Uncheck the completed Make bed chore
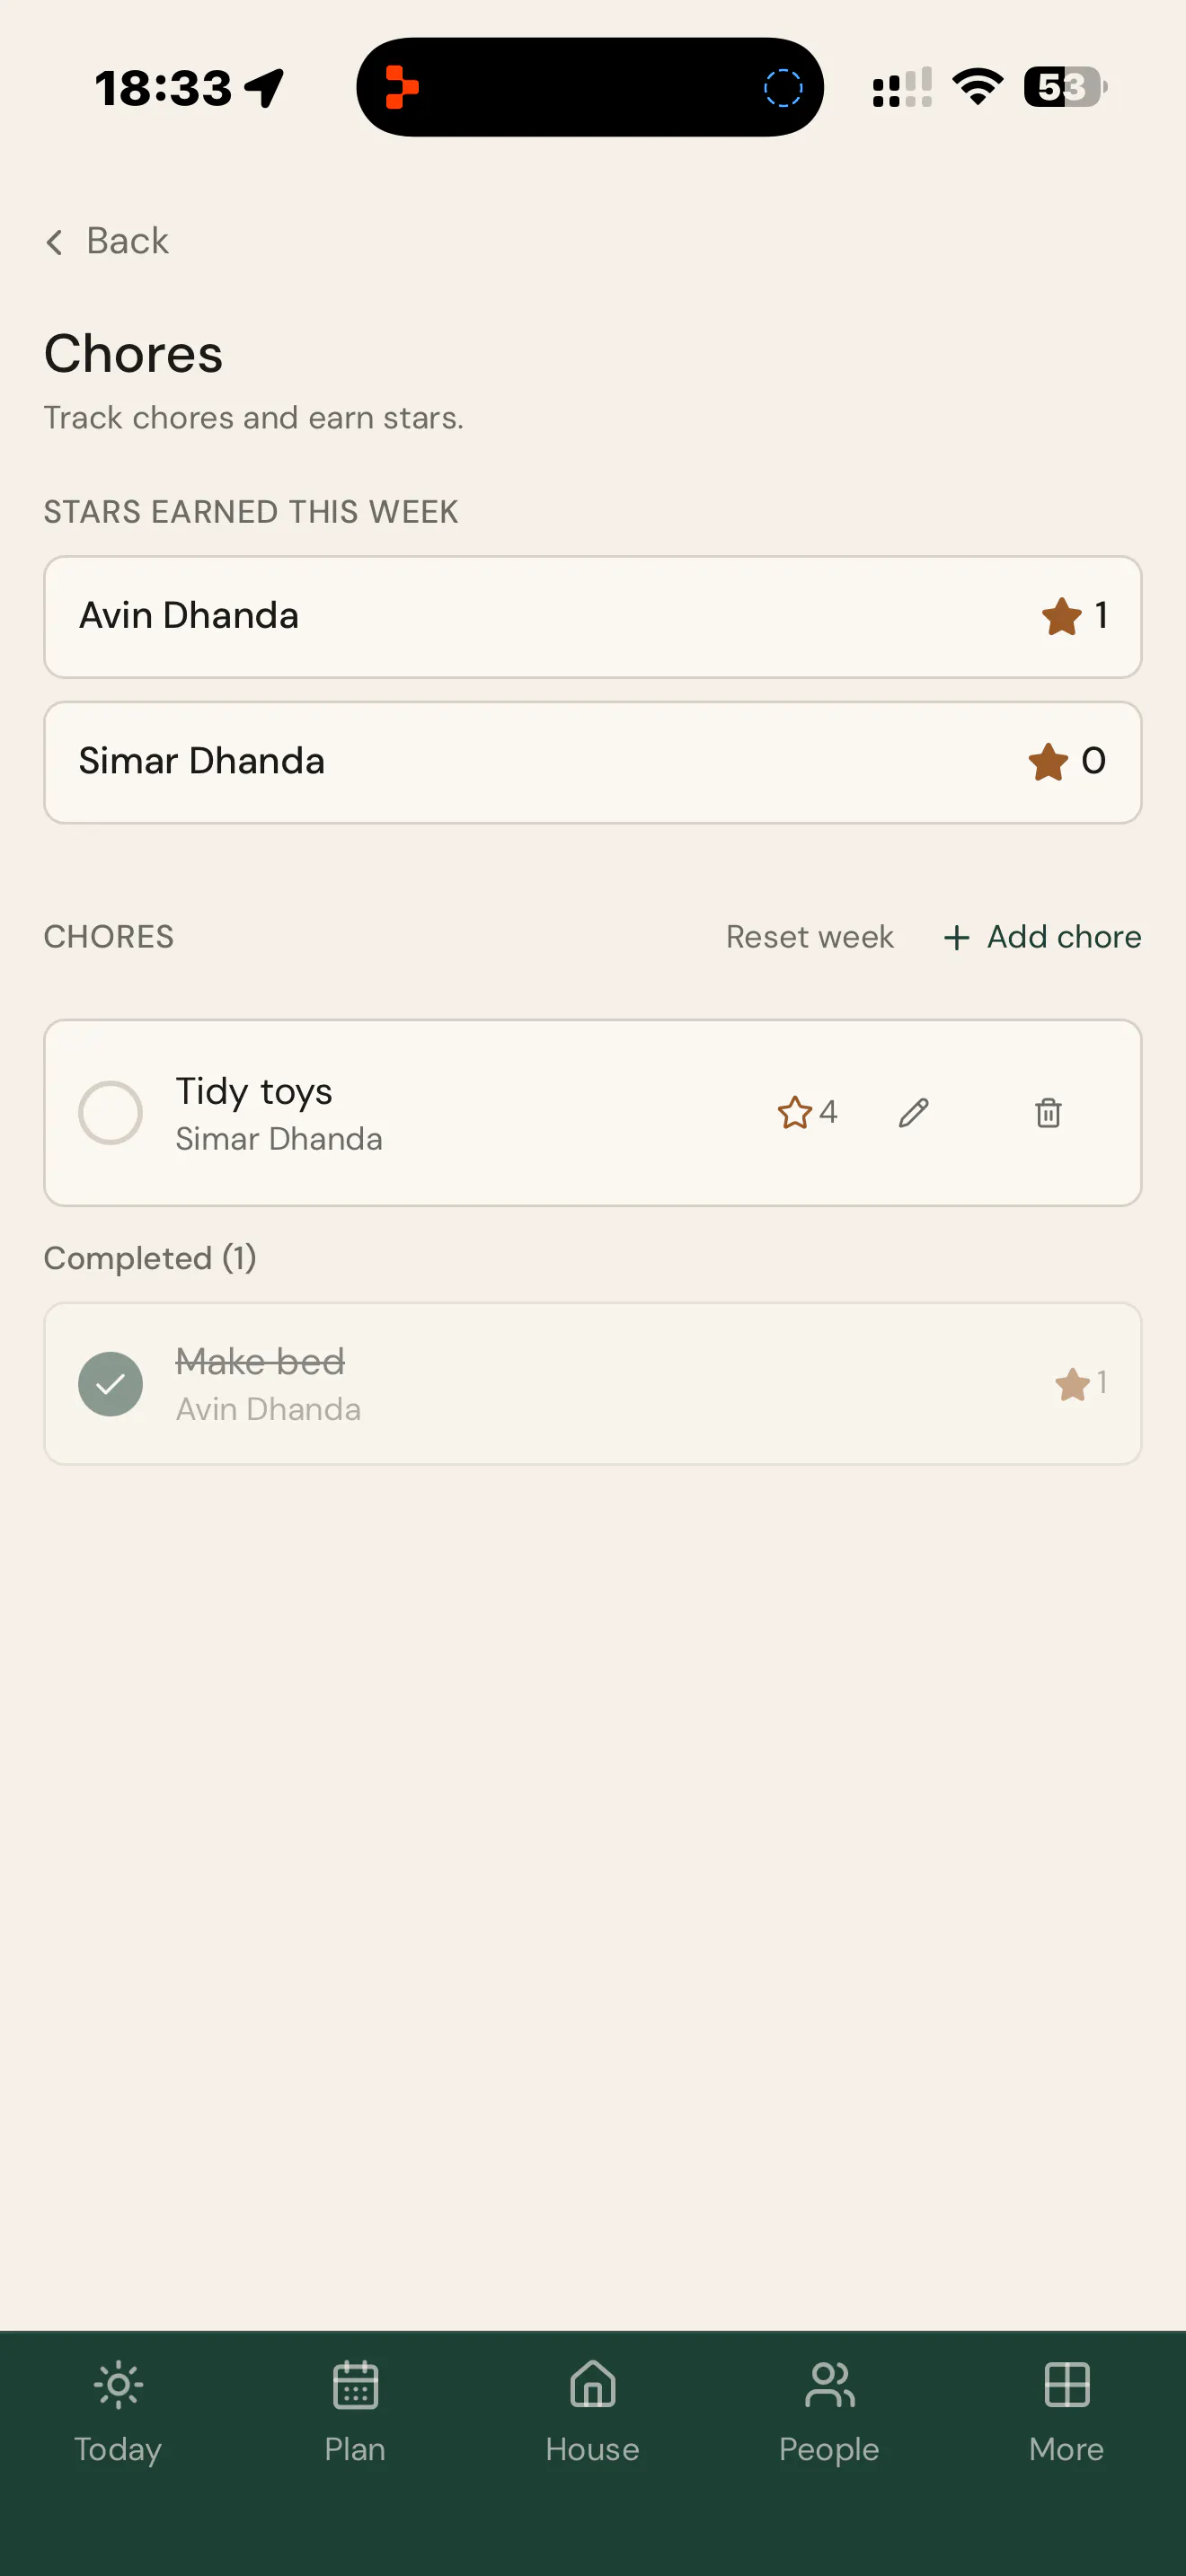The image size is (1186, 2576). (110, 1384)
